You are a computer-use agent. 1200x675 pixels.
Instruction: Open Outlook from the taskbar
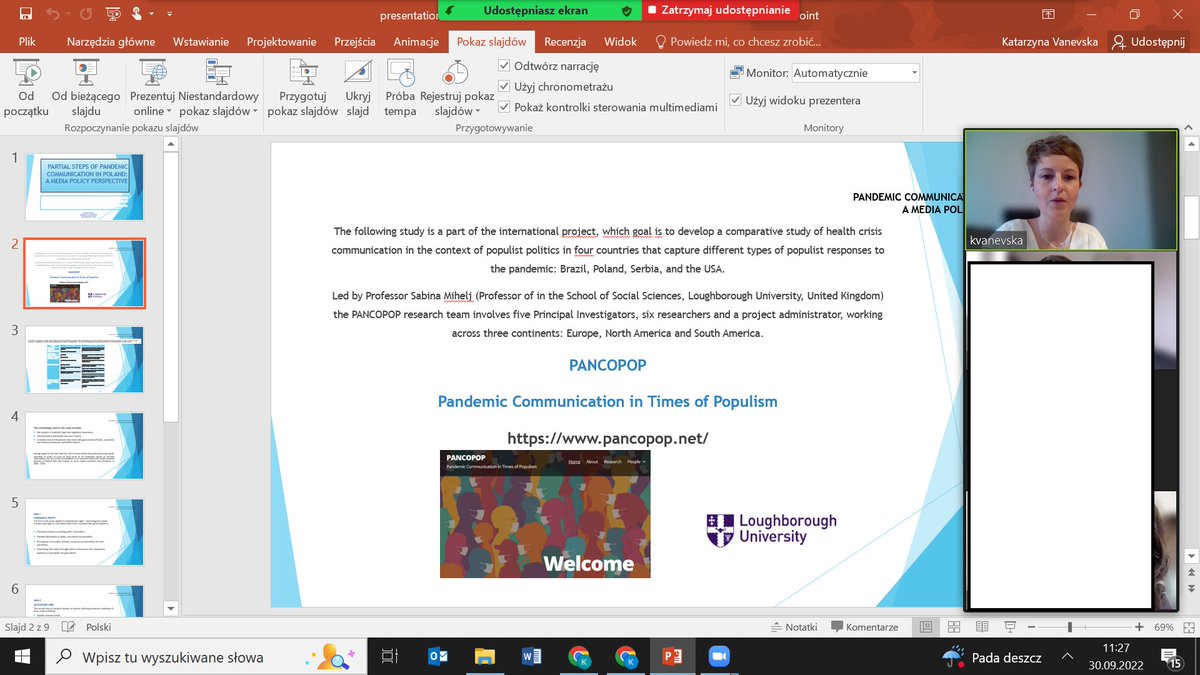(437, 657)
